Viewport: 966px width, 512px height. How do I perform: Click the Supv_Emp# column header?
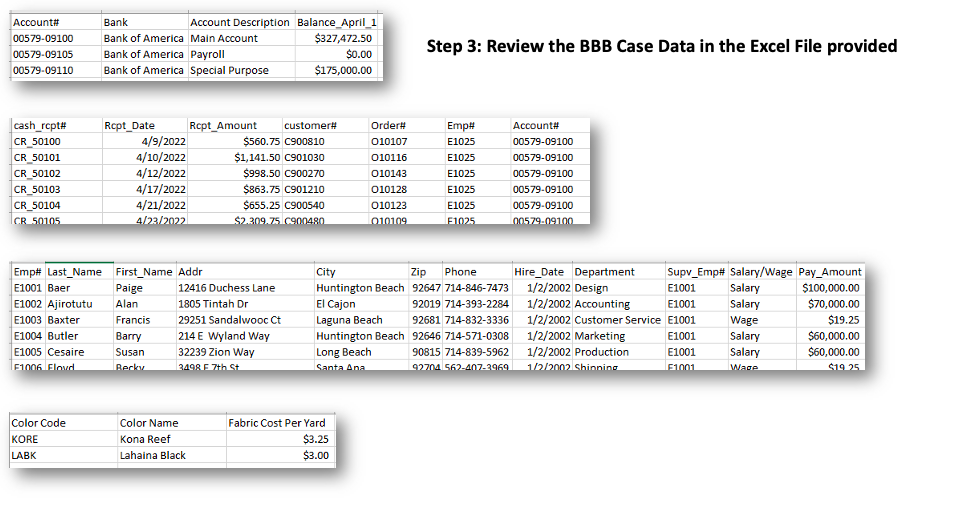click(x=696, y=272)
